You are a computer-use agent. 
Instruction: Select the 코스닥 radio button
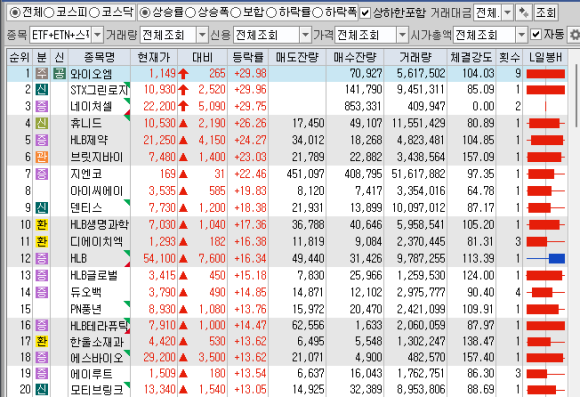point(94,13)
